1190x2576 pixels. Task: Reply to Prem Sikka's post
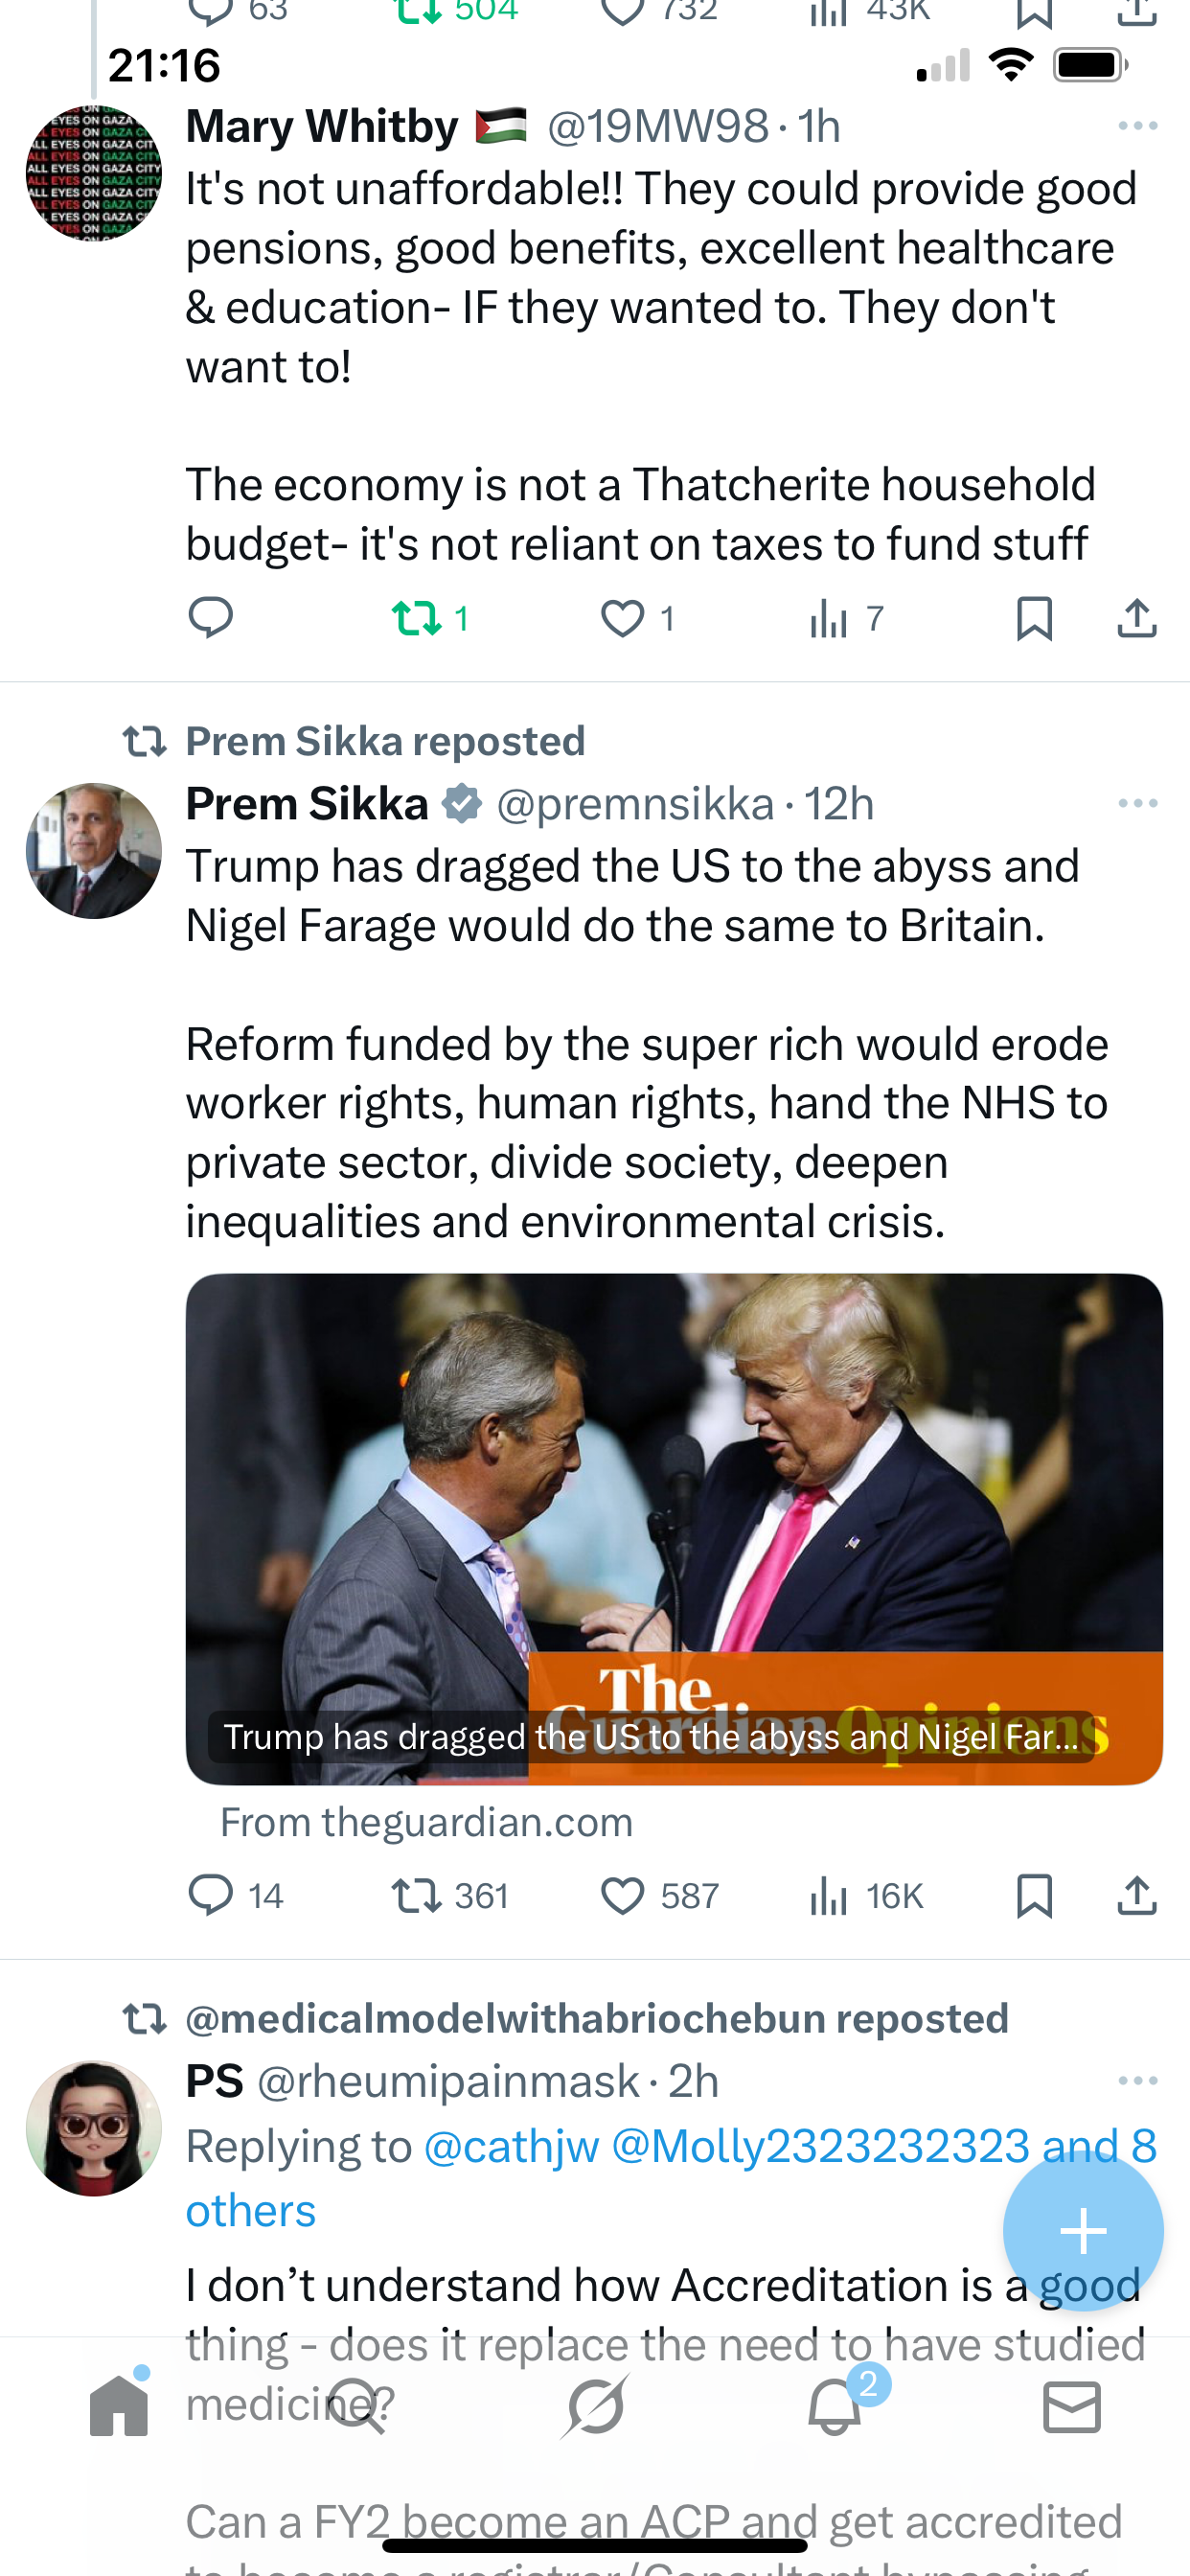[x=211, y=1895]
